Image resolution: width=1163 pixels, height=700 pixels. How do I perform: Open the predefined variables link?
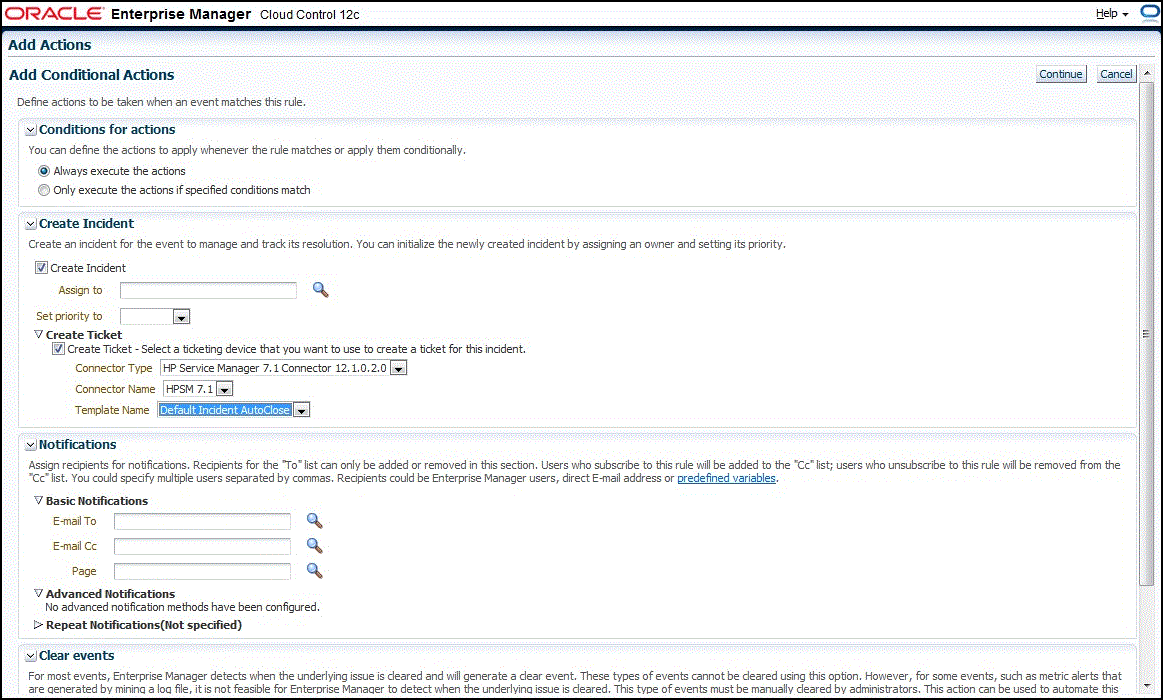(726, 478)
